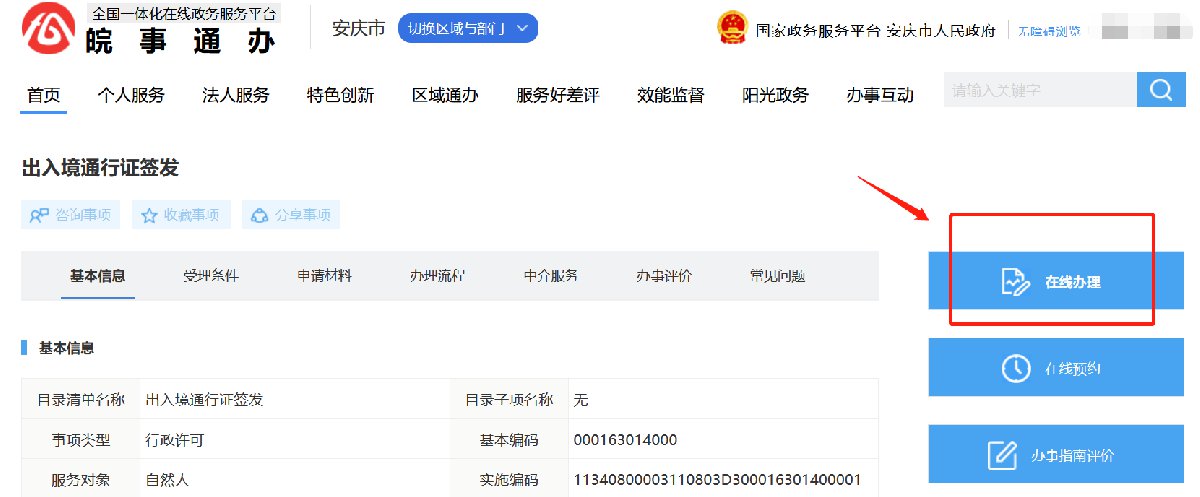Click the 在线预约 clock icon
Viewport: 1200px width, 497px height.
(1015, 368)
